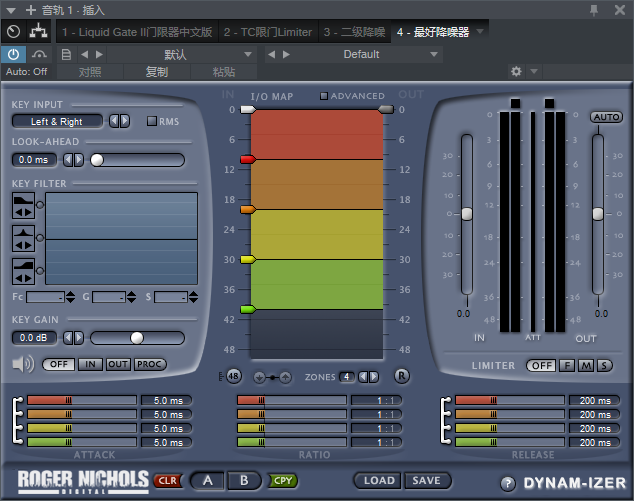Switch to TC Limiter insert tab

(x=268, y=32)
